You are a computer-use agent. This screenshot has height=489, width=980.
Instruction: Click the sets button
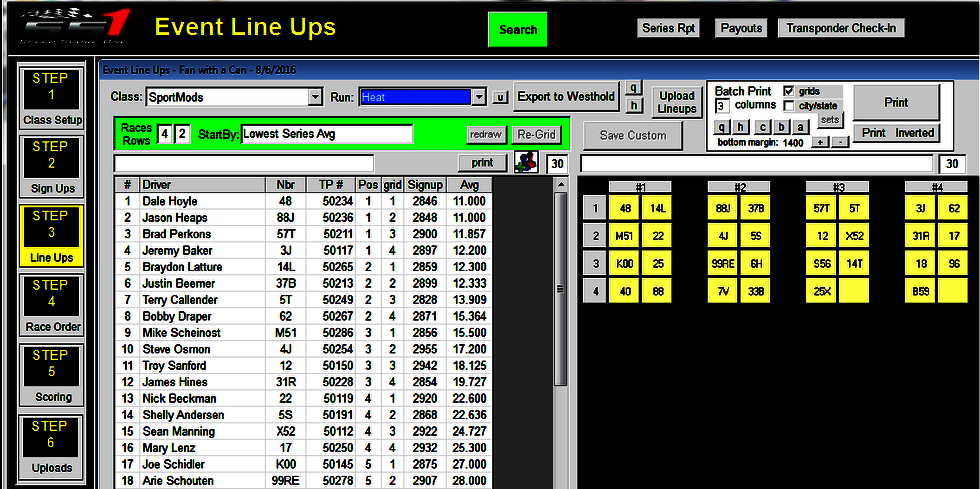point(830,119)
